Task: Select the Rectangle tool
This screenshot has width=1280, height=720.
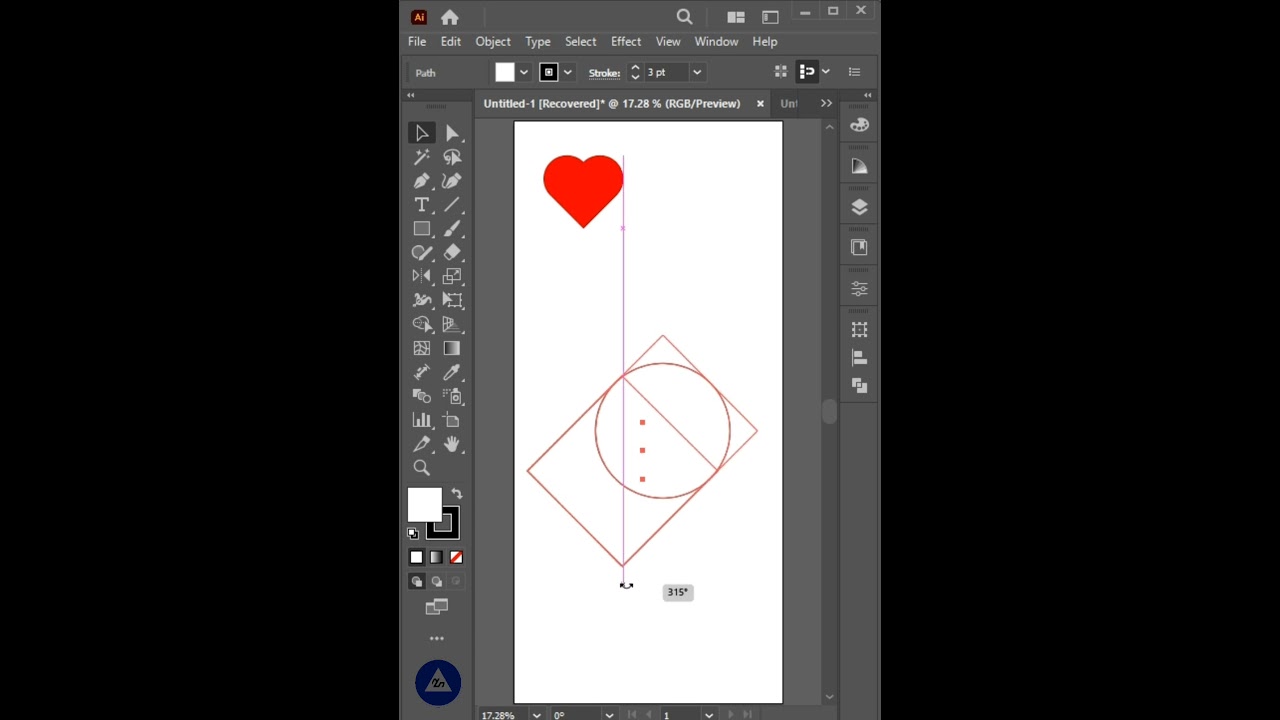Action: pyautogui.click(x=422, y=229)
